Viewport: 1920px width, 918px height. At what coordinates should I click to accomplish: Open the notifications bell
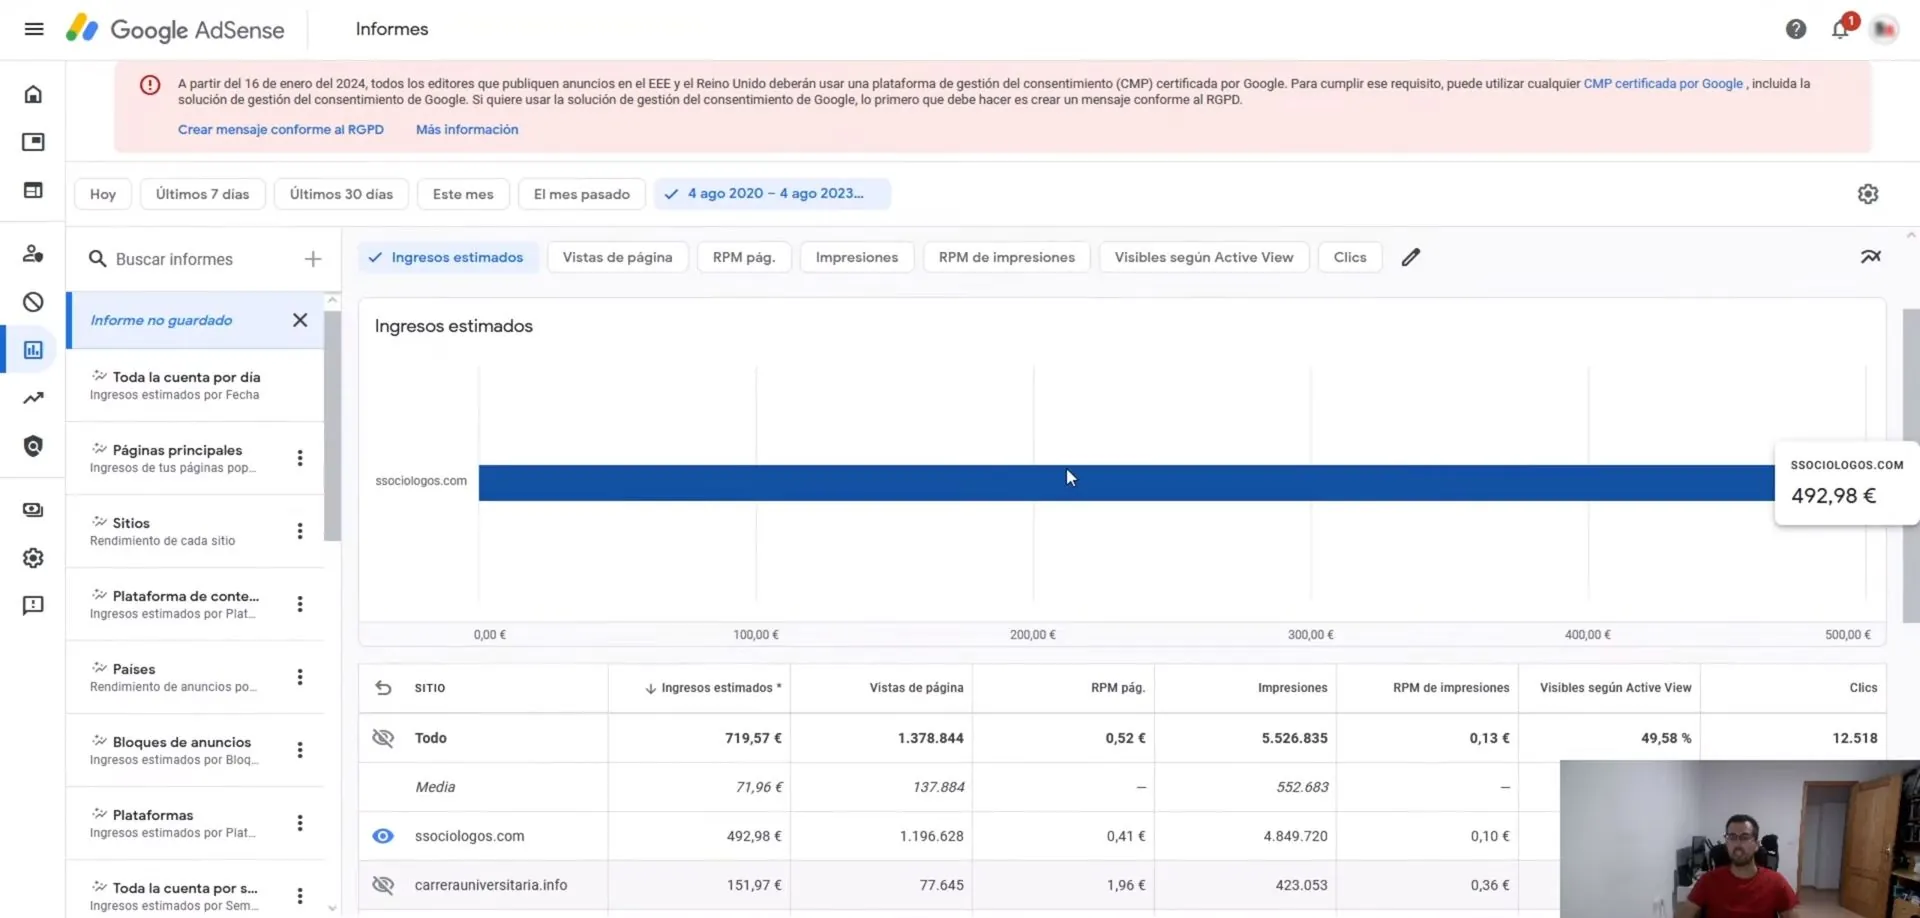tap(1840, 29)
